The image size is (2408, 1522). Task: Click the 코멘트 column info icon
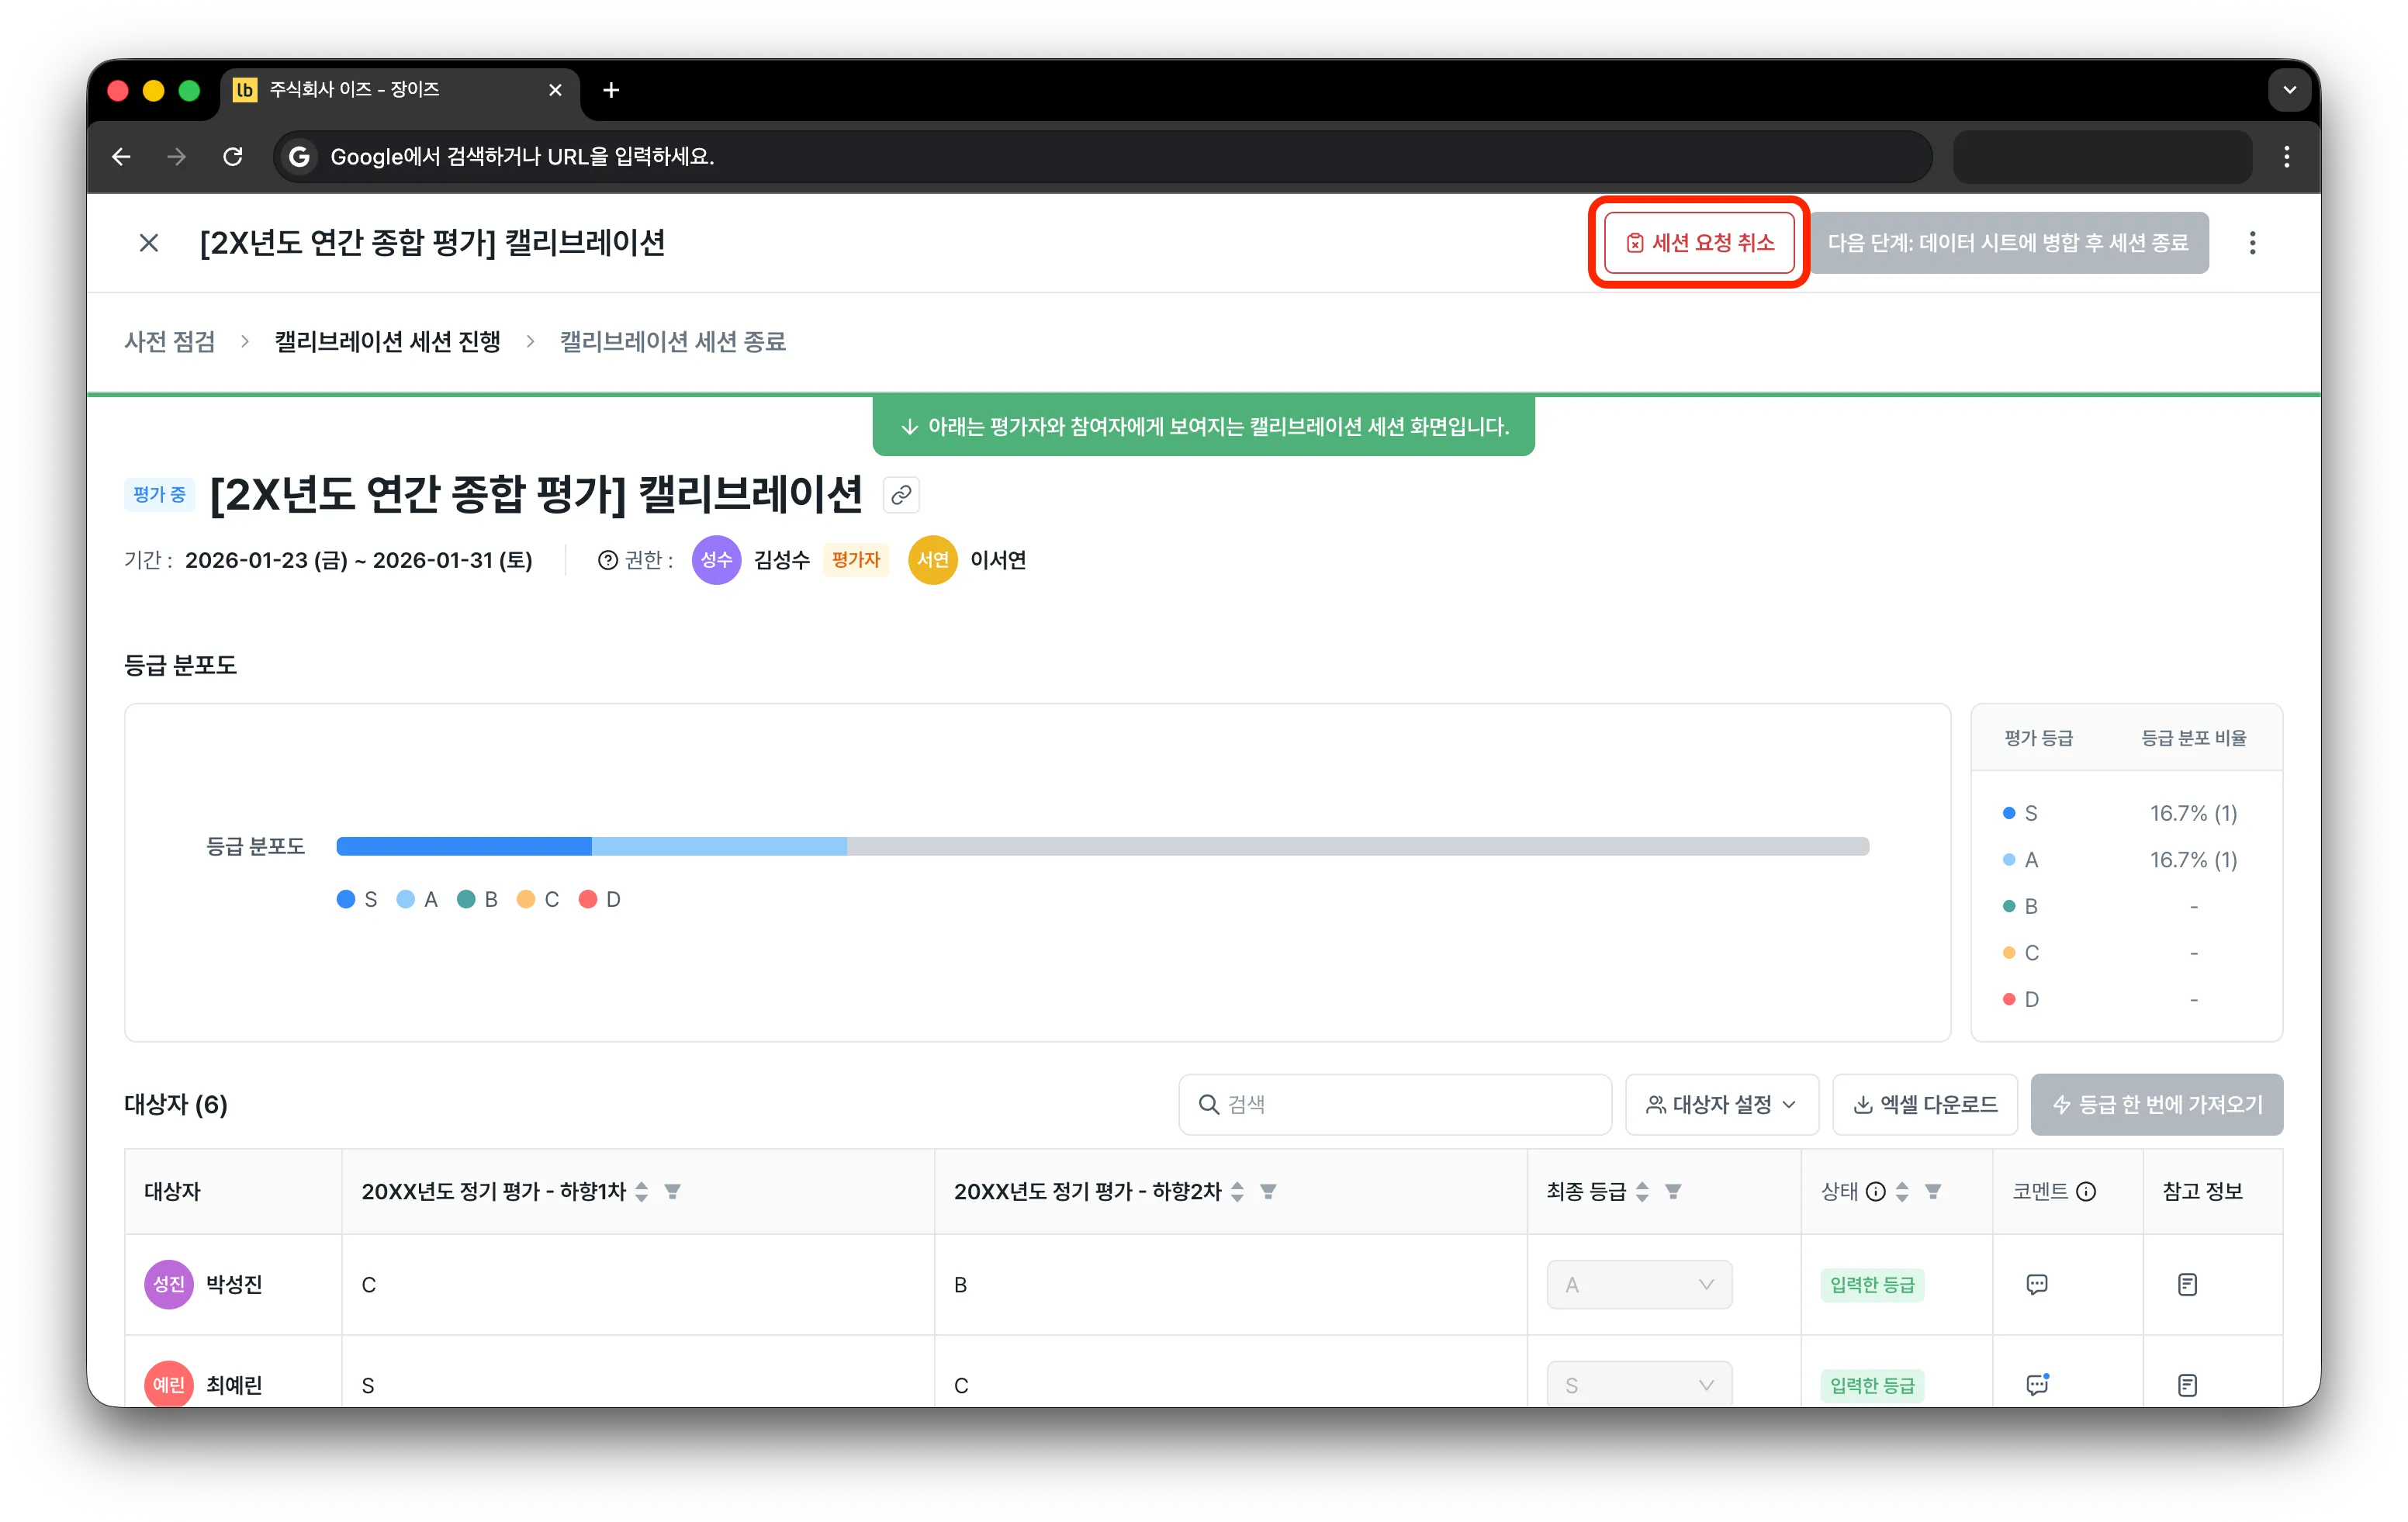[x=2086, y=1191]
